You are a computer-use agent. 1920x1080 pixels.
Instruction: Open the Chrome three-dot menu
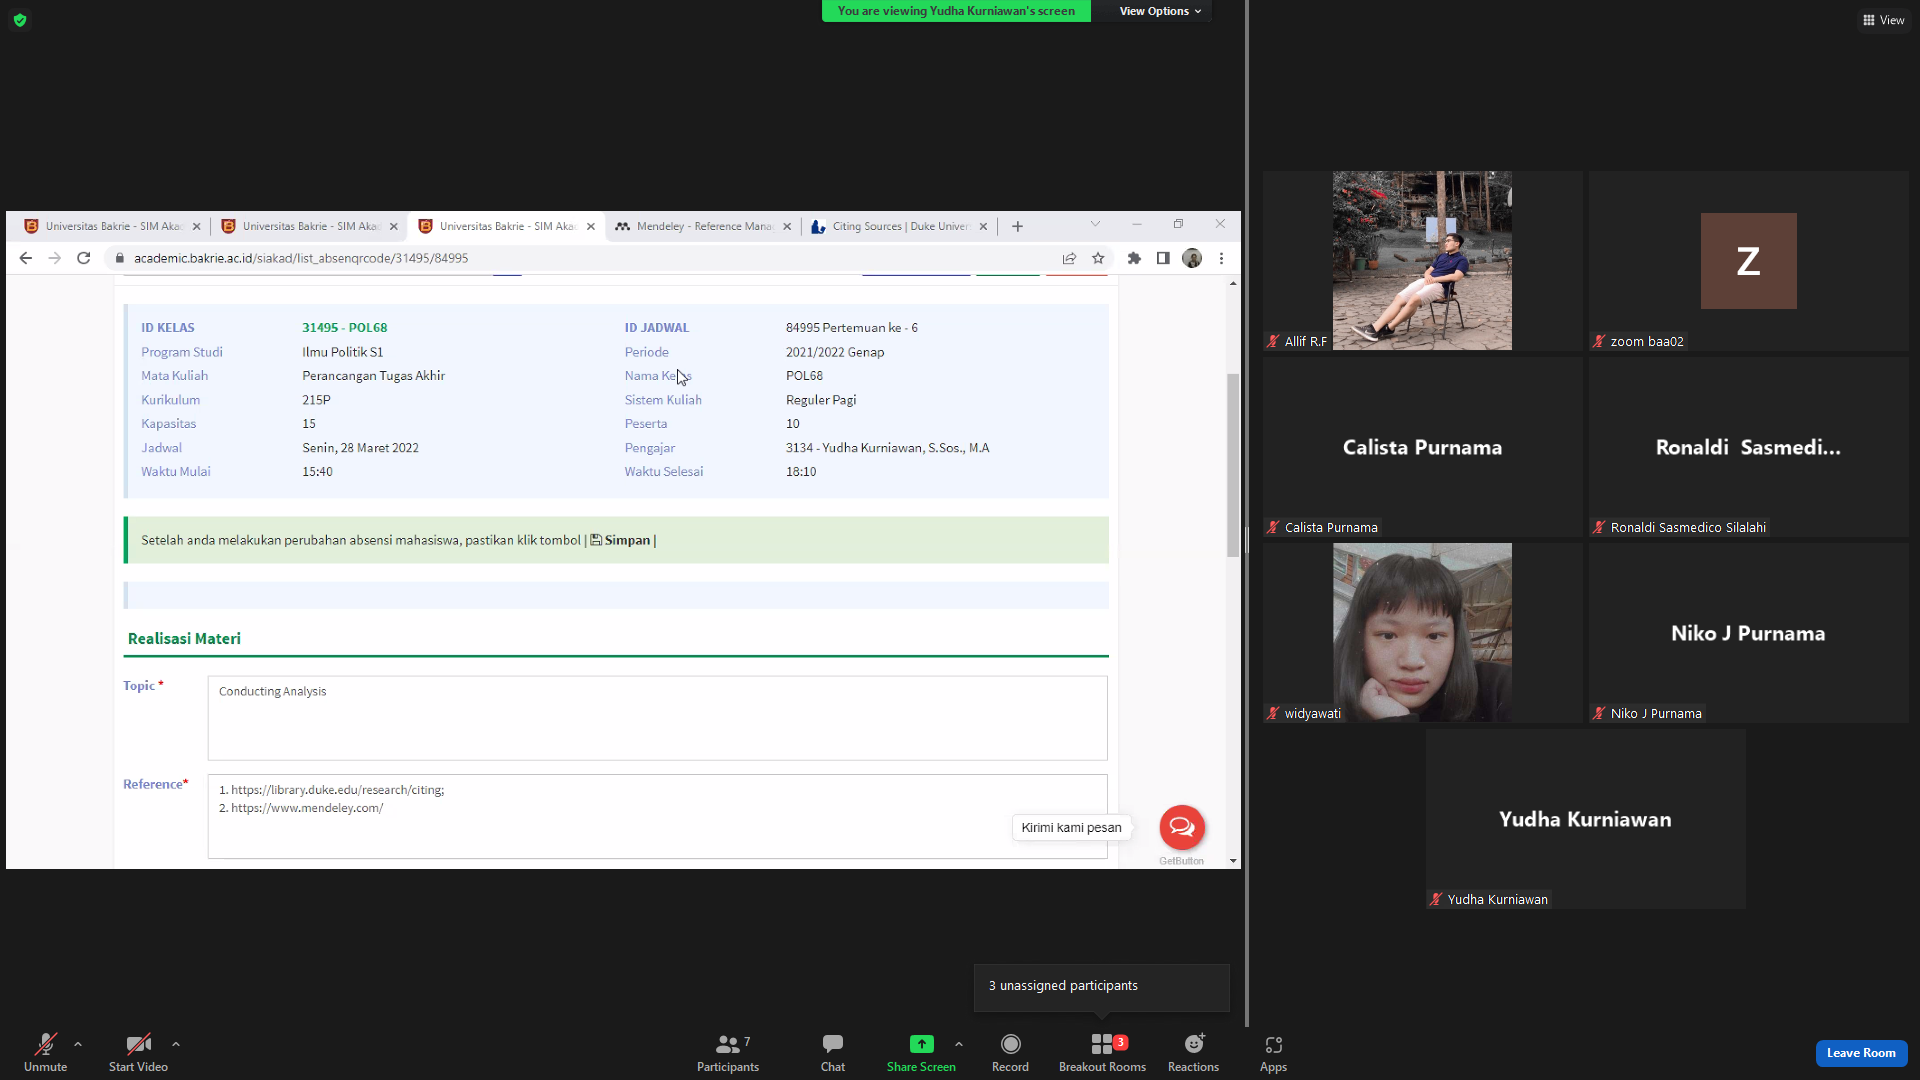tap(1221, 258)
